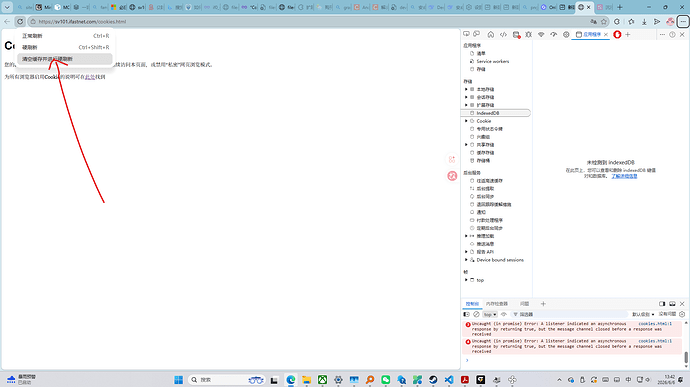Open DevTools Console icon with red dot

[x=516, y=34]
